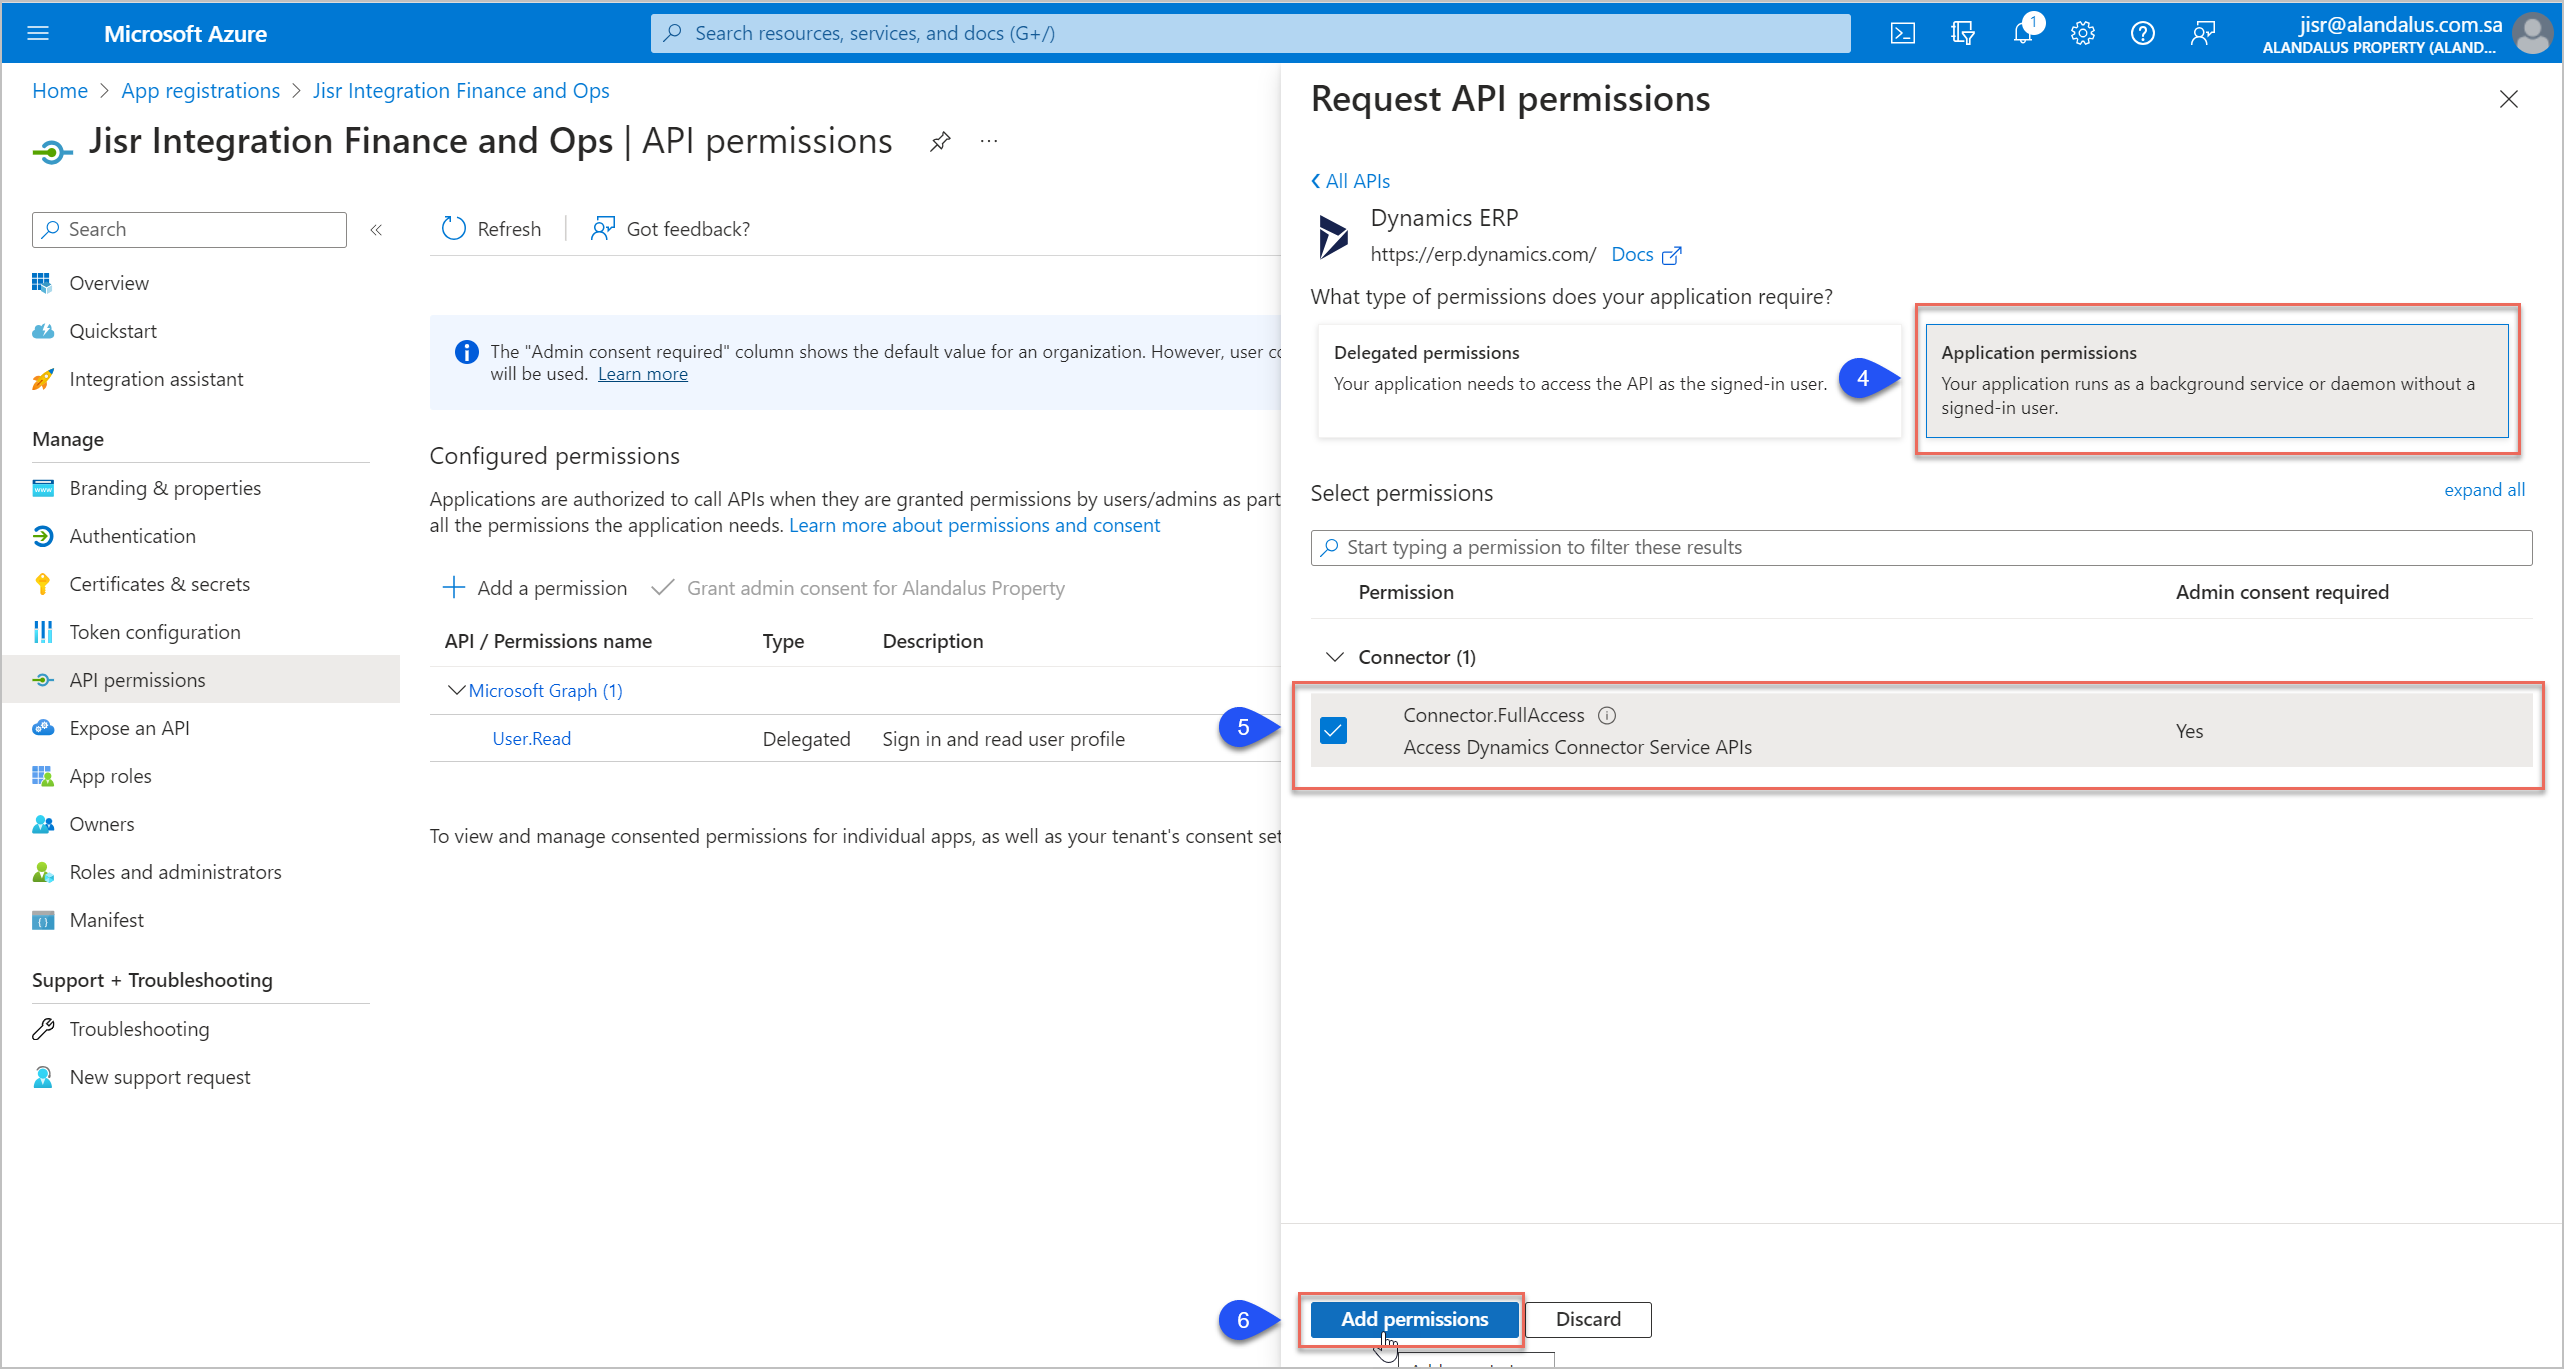Open the feedback icon in the top bar
Viewport: 2564px width, 1369px height.
coord(2203,32)
